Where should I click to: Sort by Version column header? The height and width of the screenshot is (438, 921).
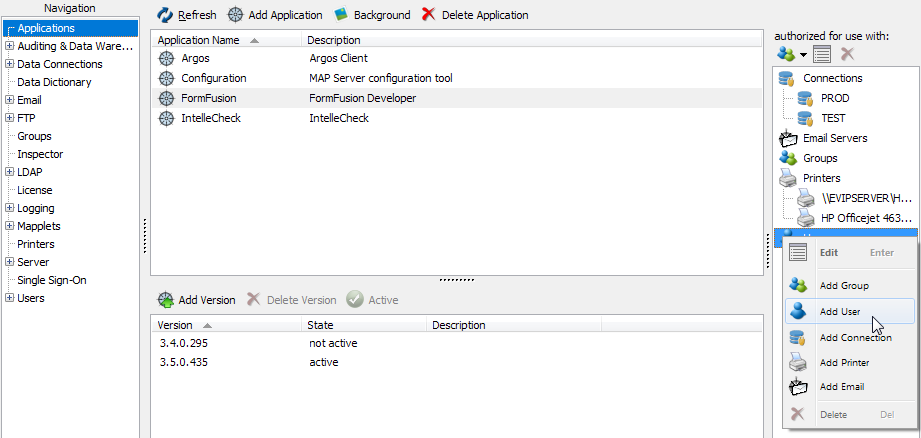pos(226,325)
